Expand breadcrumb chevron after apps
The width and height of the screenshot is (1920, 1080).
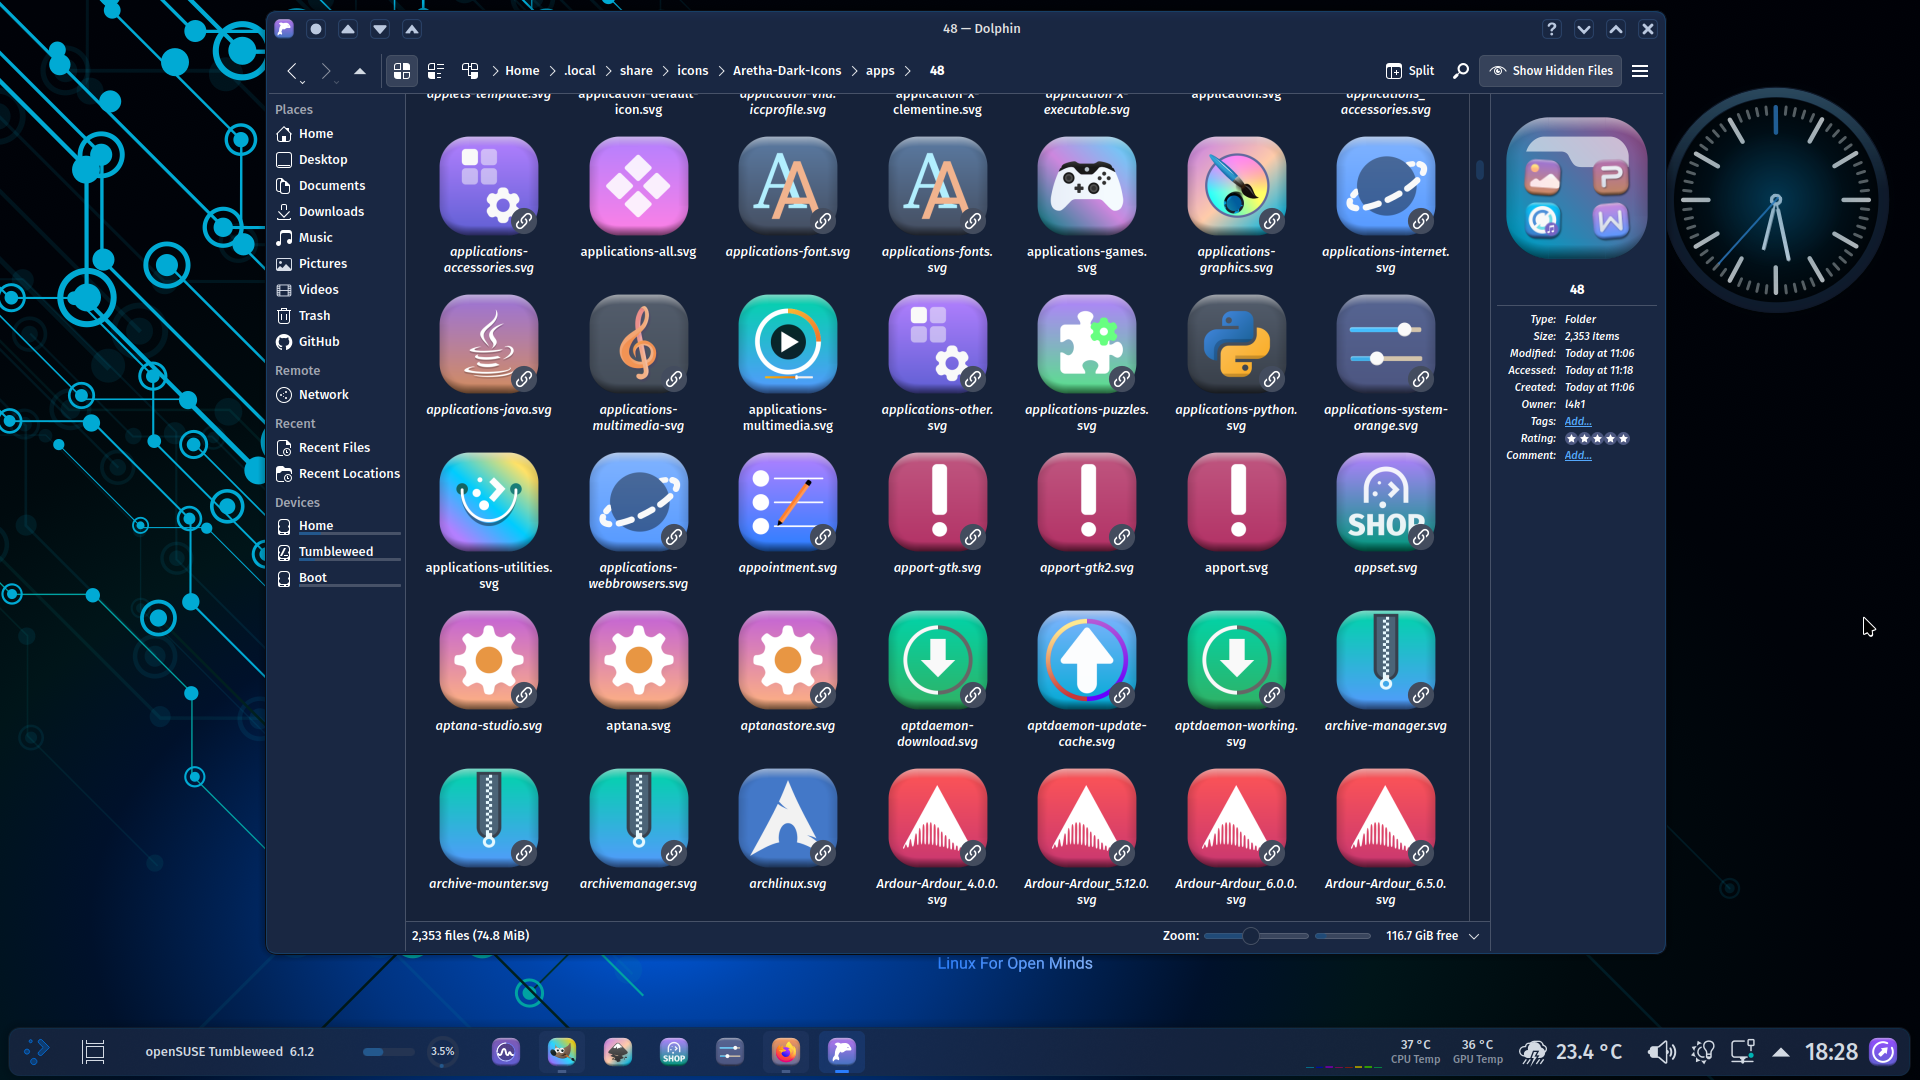point(907,71)
